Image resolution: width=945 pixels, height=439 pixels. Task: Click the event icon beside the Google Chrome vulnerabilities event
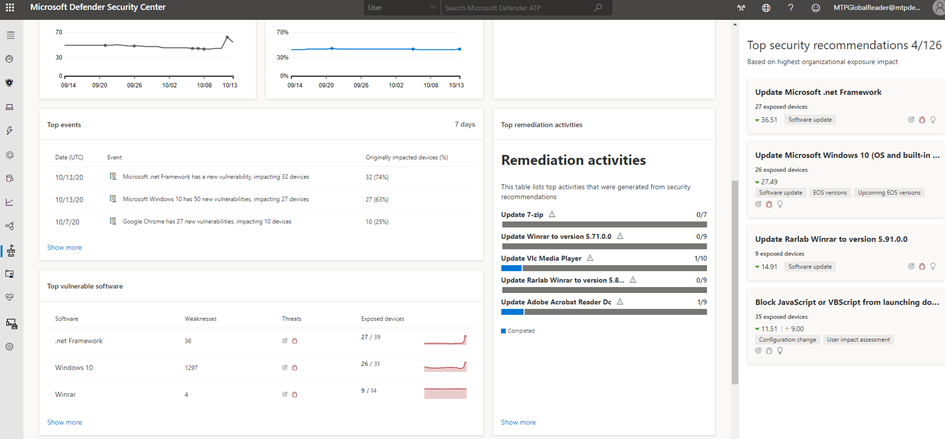tap(113, 221)
